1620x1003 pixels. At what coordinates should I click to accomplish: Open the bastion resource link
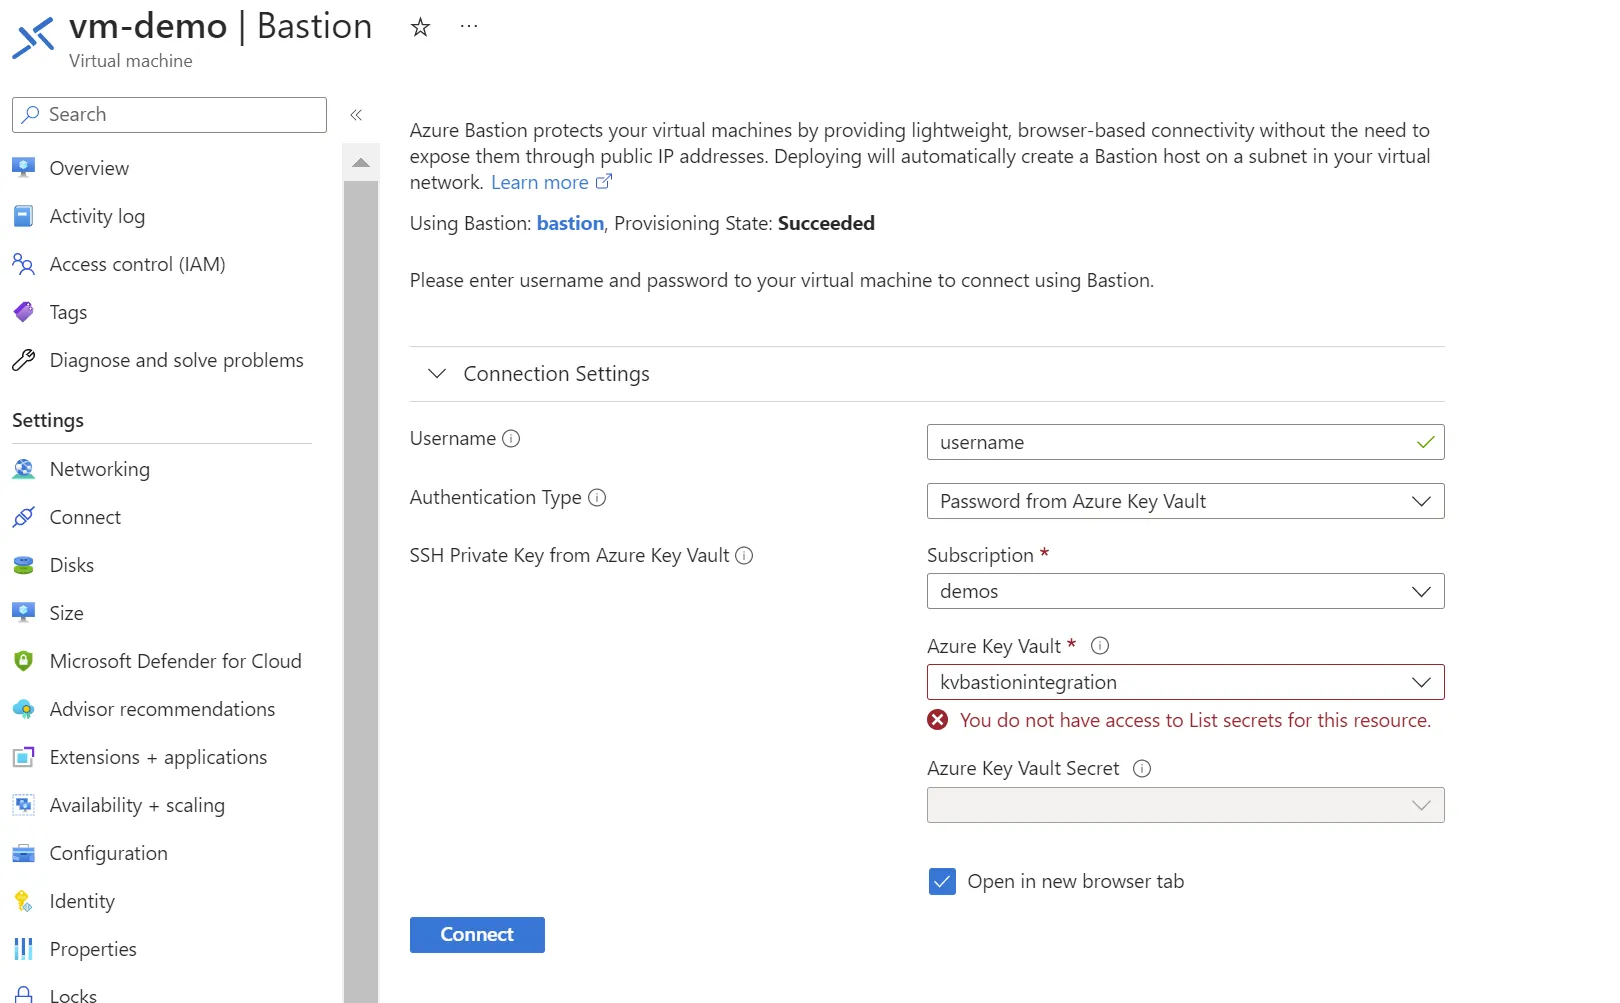pyautogui.click(x=570, y=223)
